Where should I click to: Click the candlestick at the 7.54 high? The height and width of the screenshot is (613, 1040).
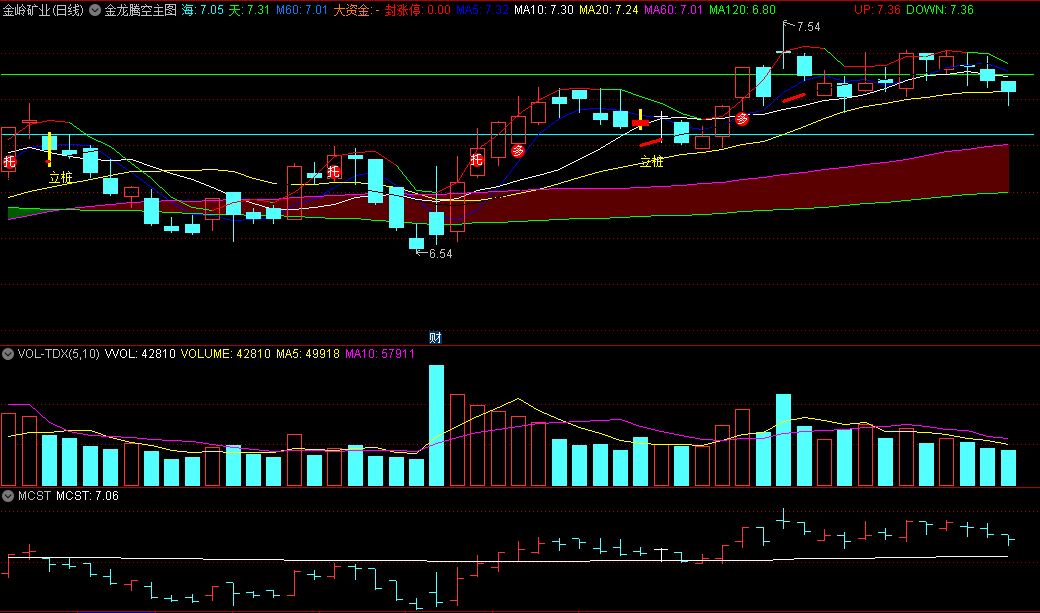click(x=783, y=45)
